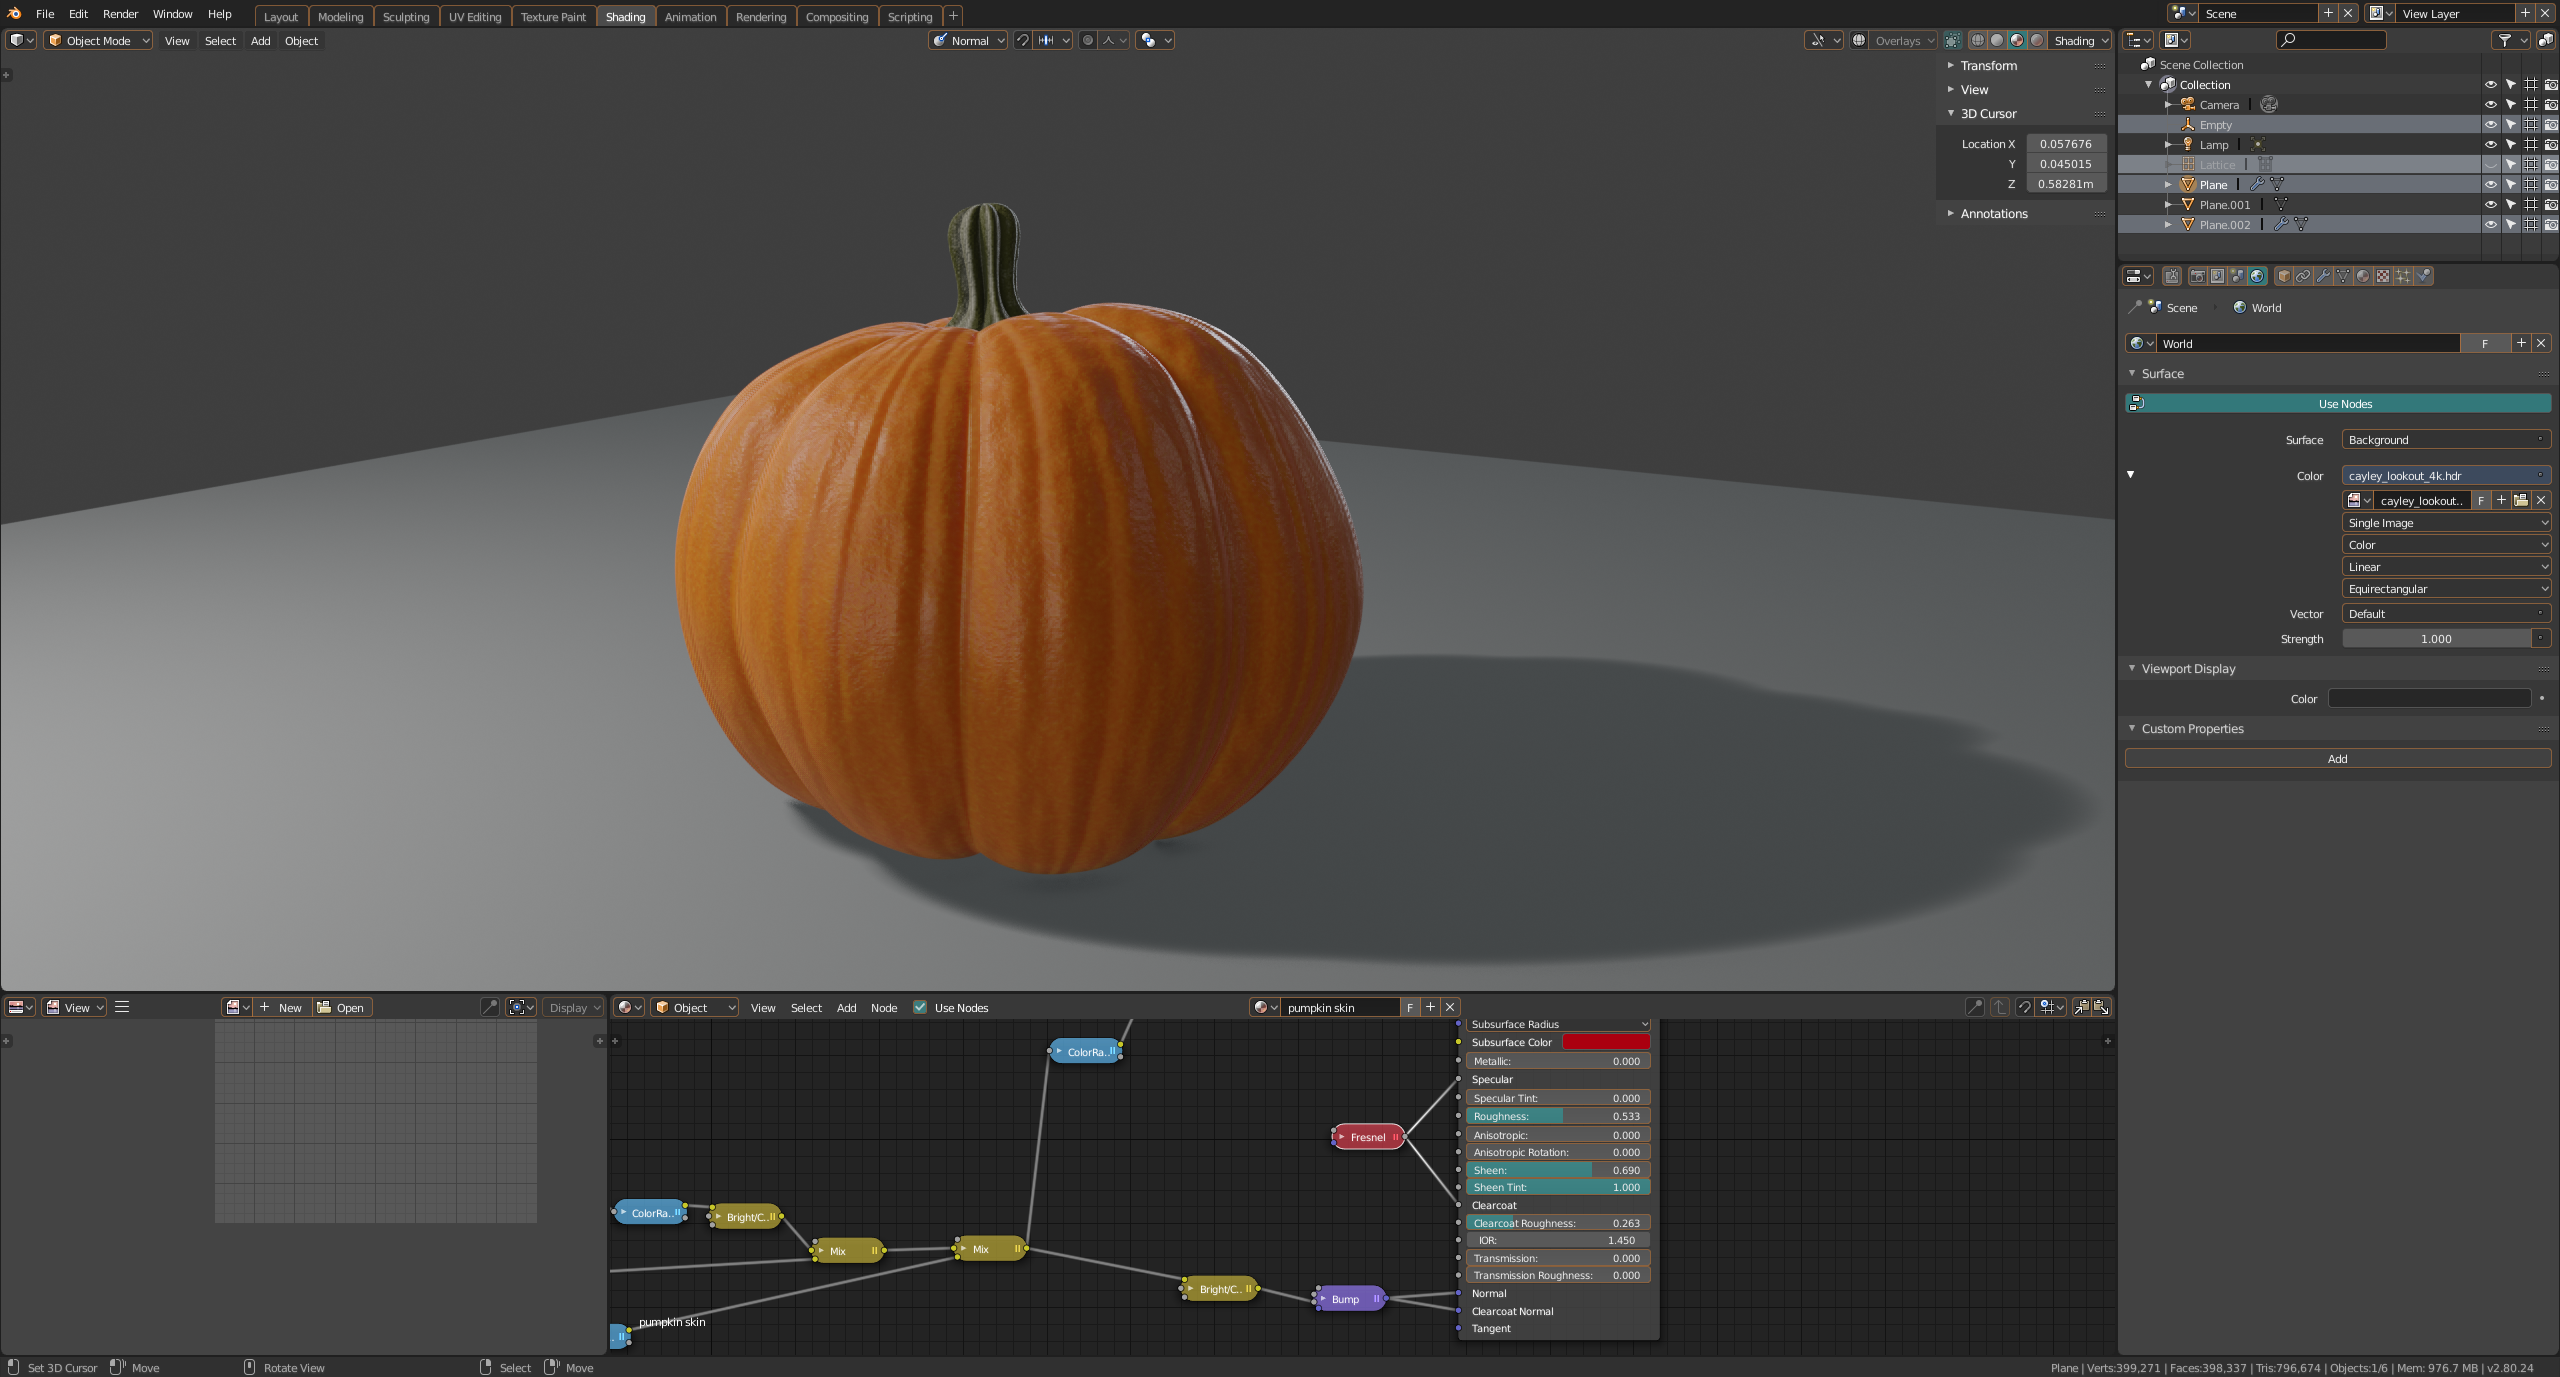
Task: Click the outliner filter funnel icon
Action: [x=2504, y=40]
